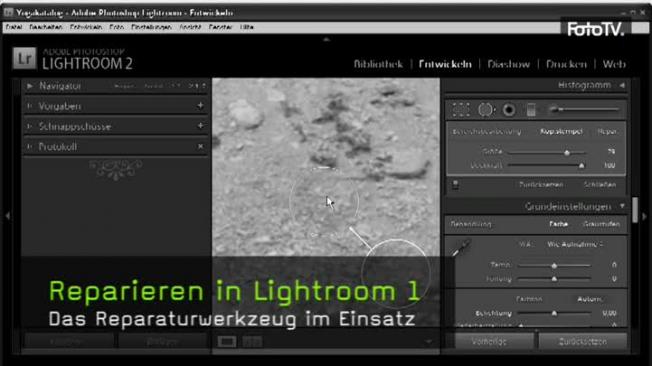Hide the top module panel arrow
Viewport: 652px width, 366px height.
click(x=326, y=40)
